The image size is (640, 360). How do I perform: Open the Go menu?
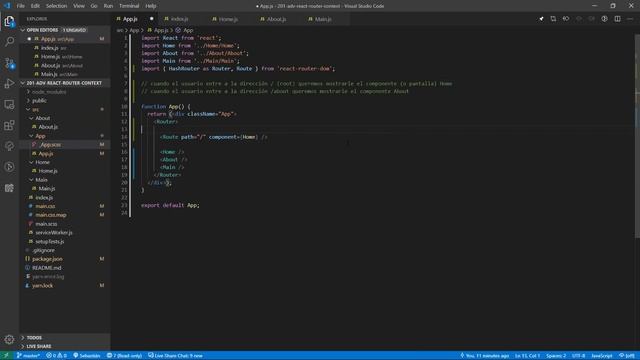(94, 6)
